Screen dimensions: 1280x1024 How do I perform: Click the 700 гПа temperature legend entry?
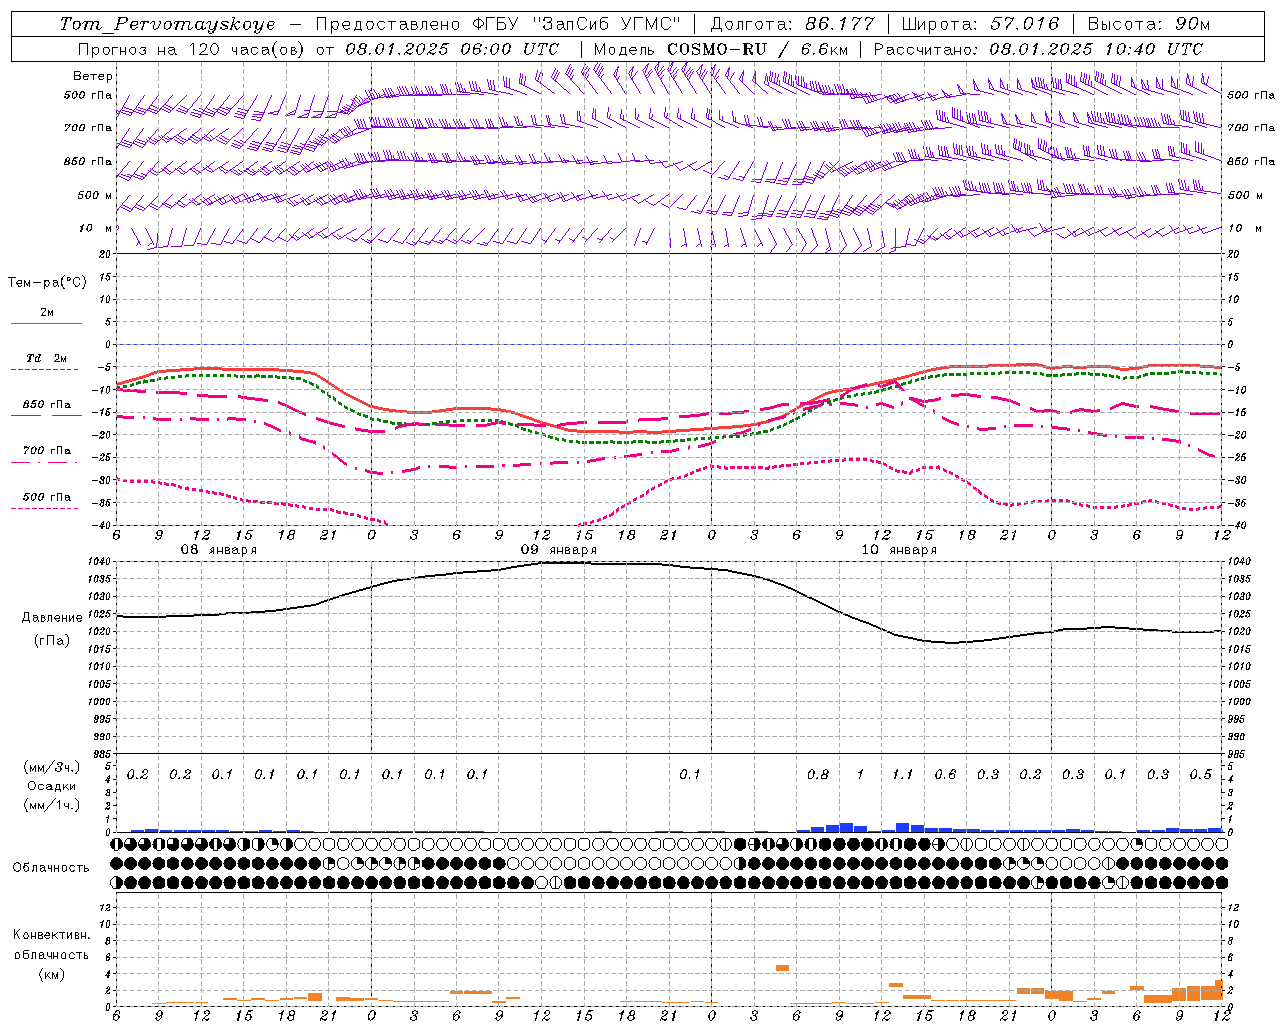[x=47, y=455]
